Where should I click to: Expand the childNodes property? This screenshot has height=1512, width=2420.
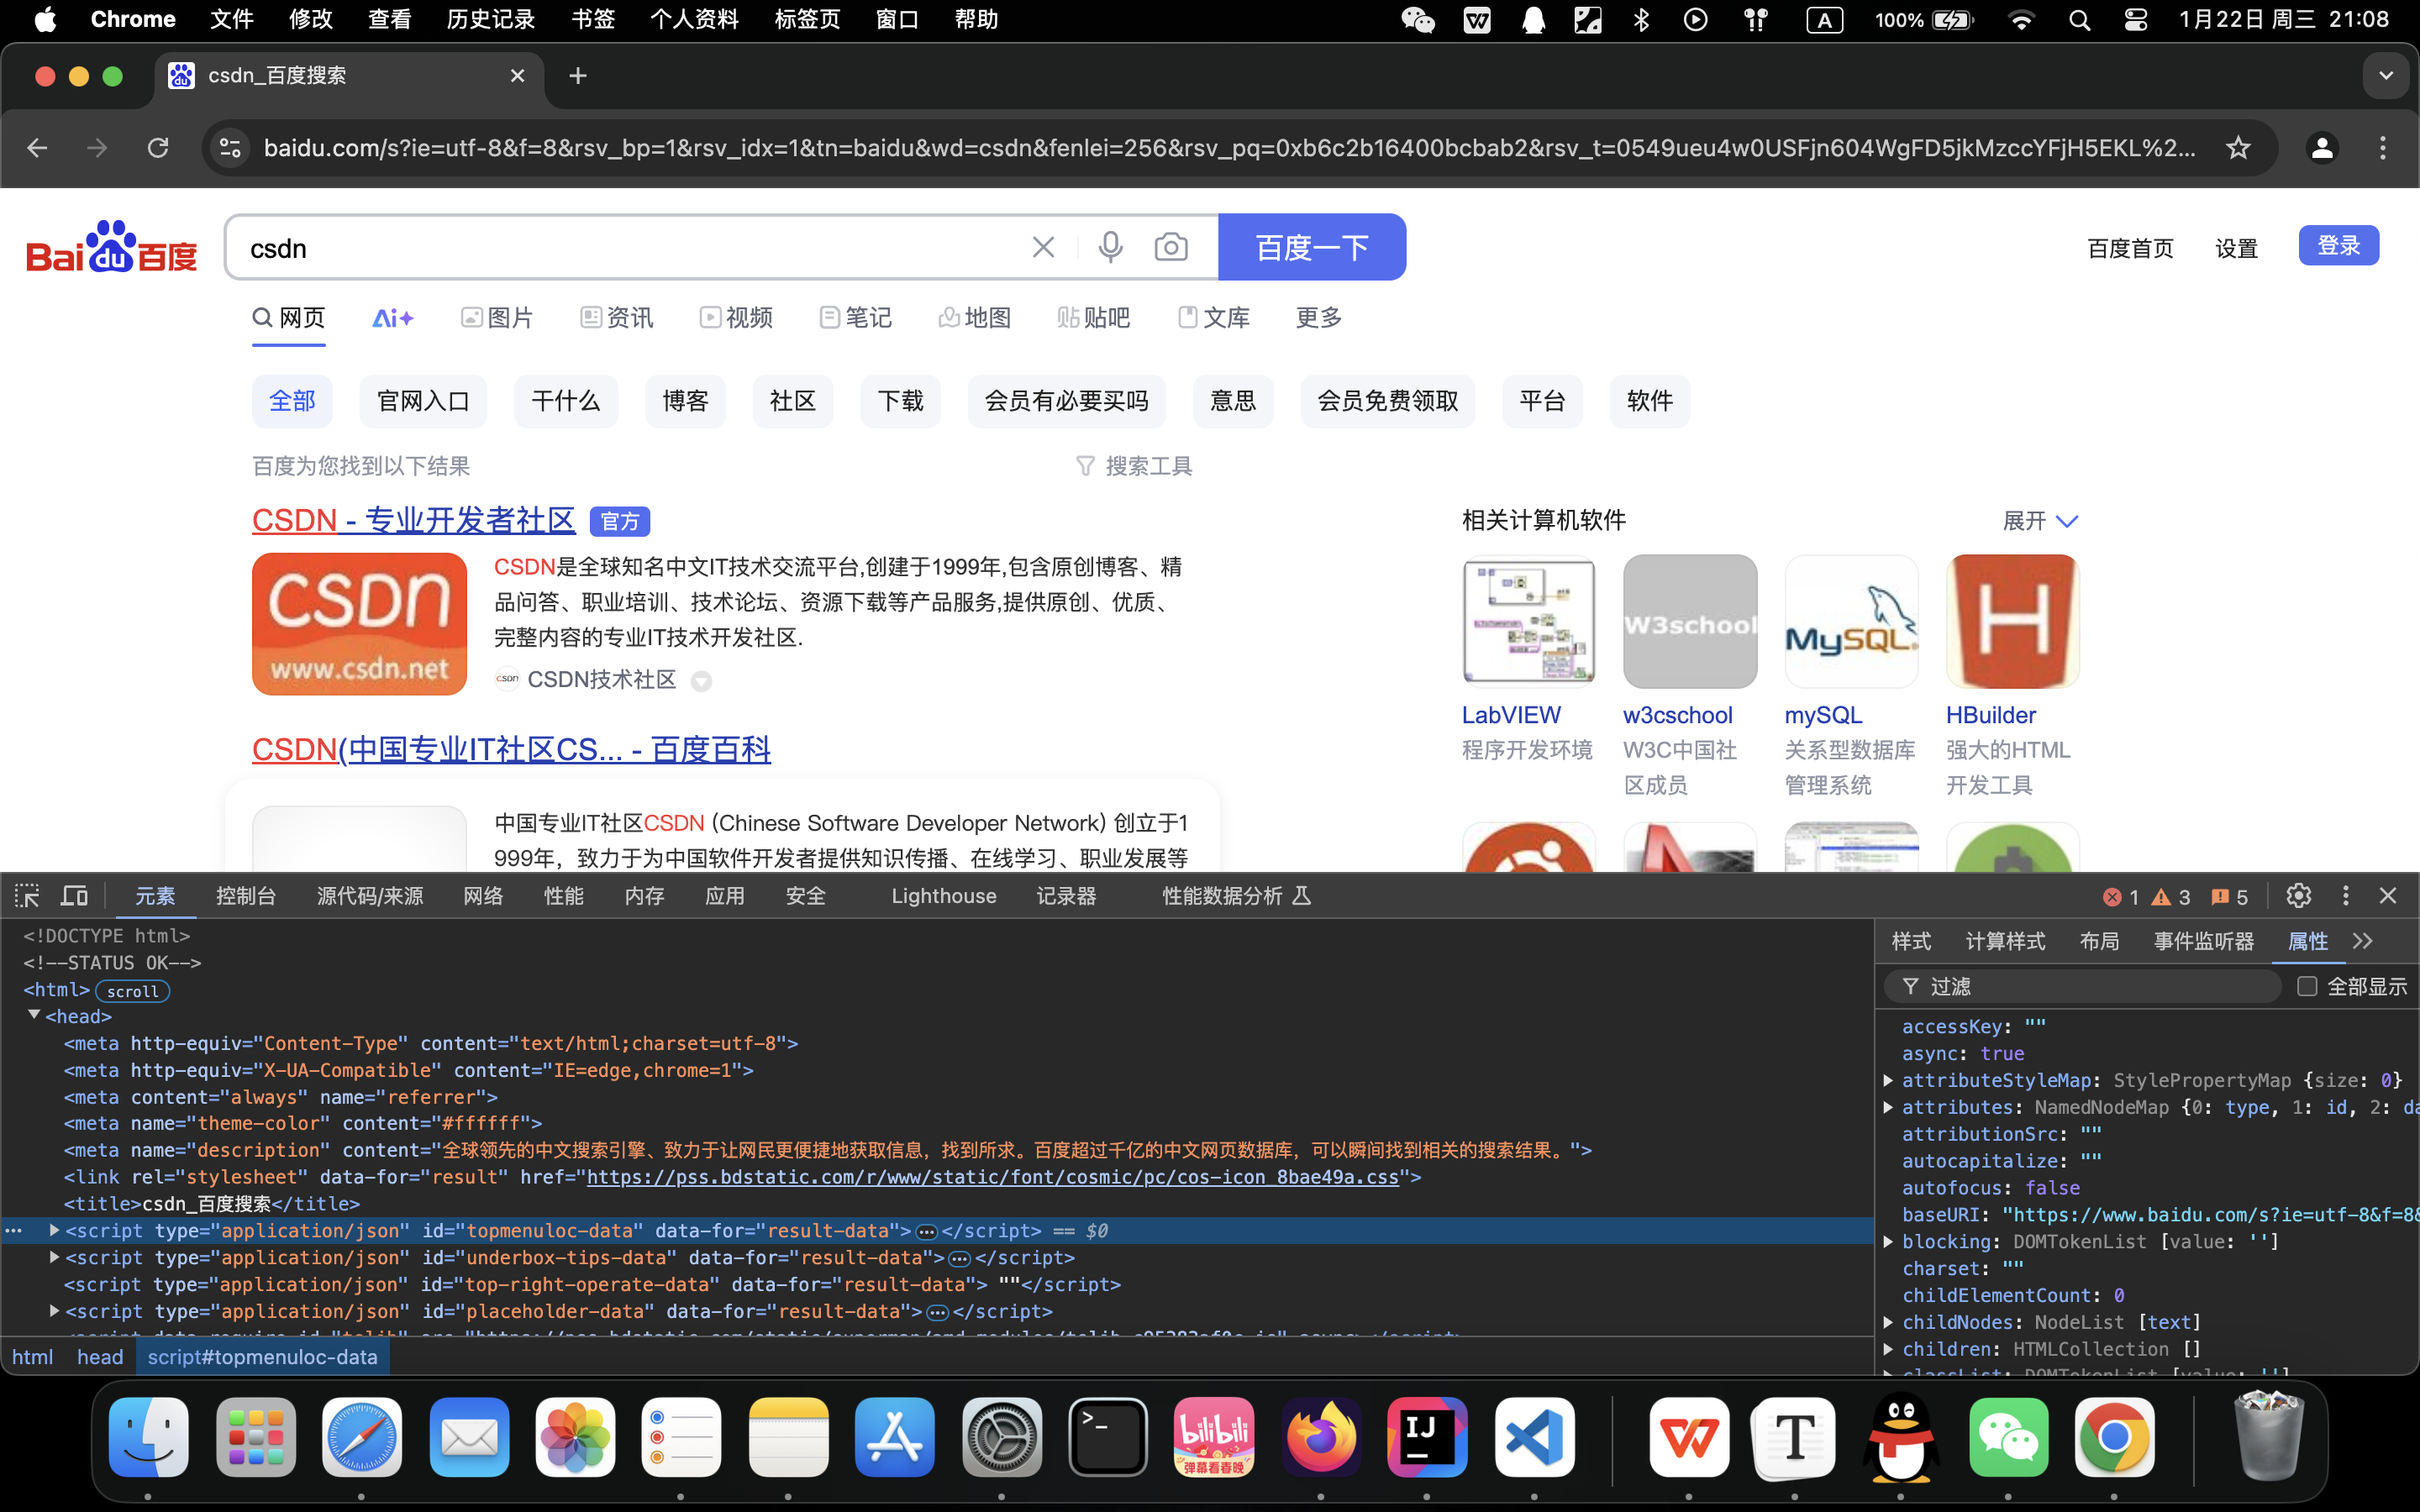pos(1888,1322)
